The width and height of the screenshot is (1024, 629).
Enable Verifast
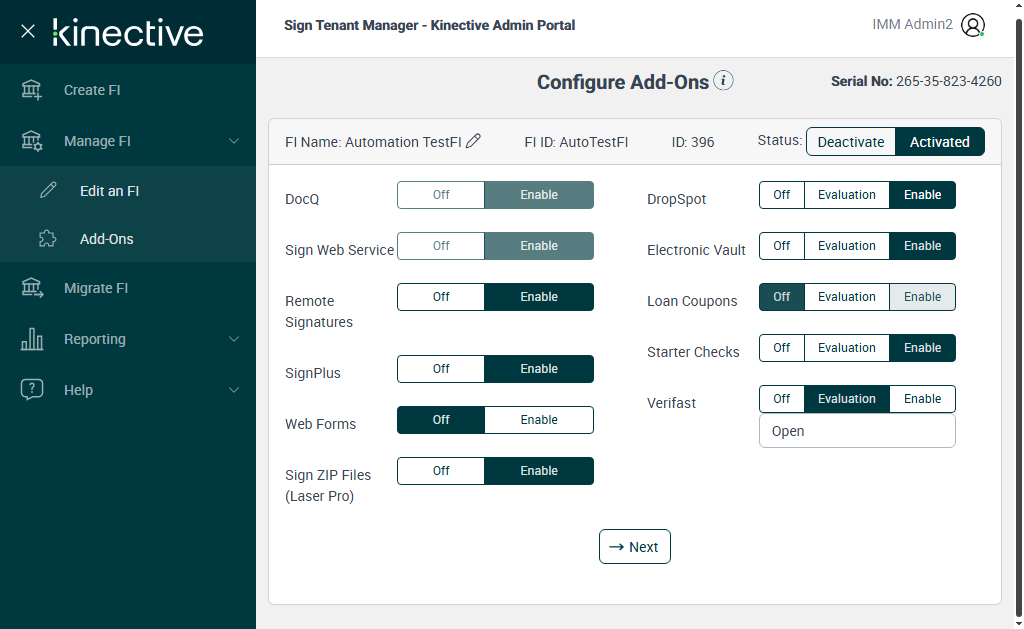tap(922, 398)
